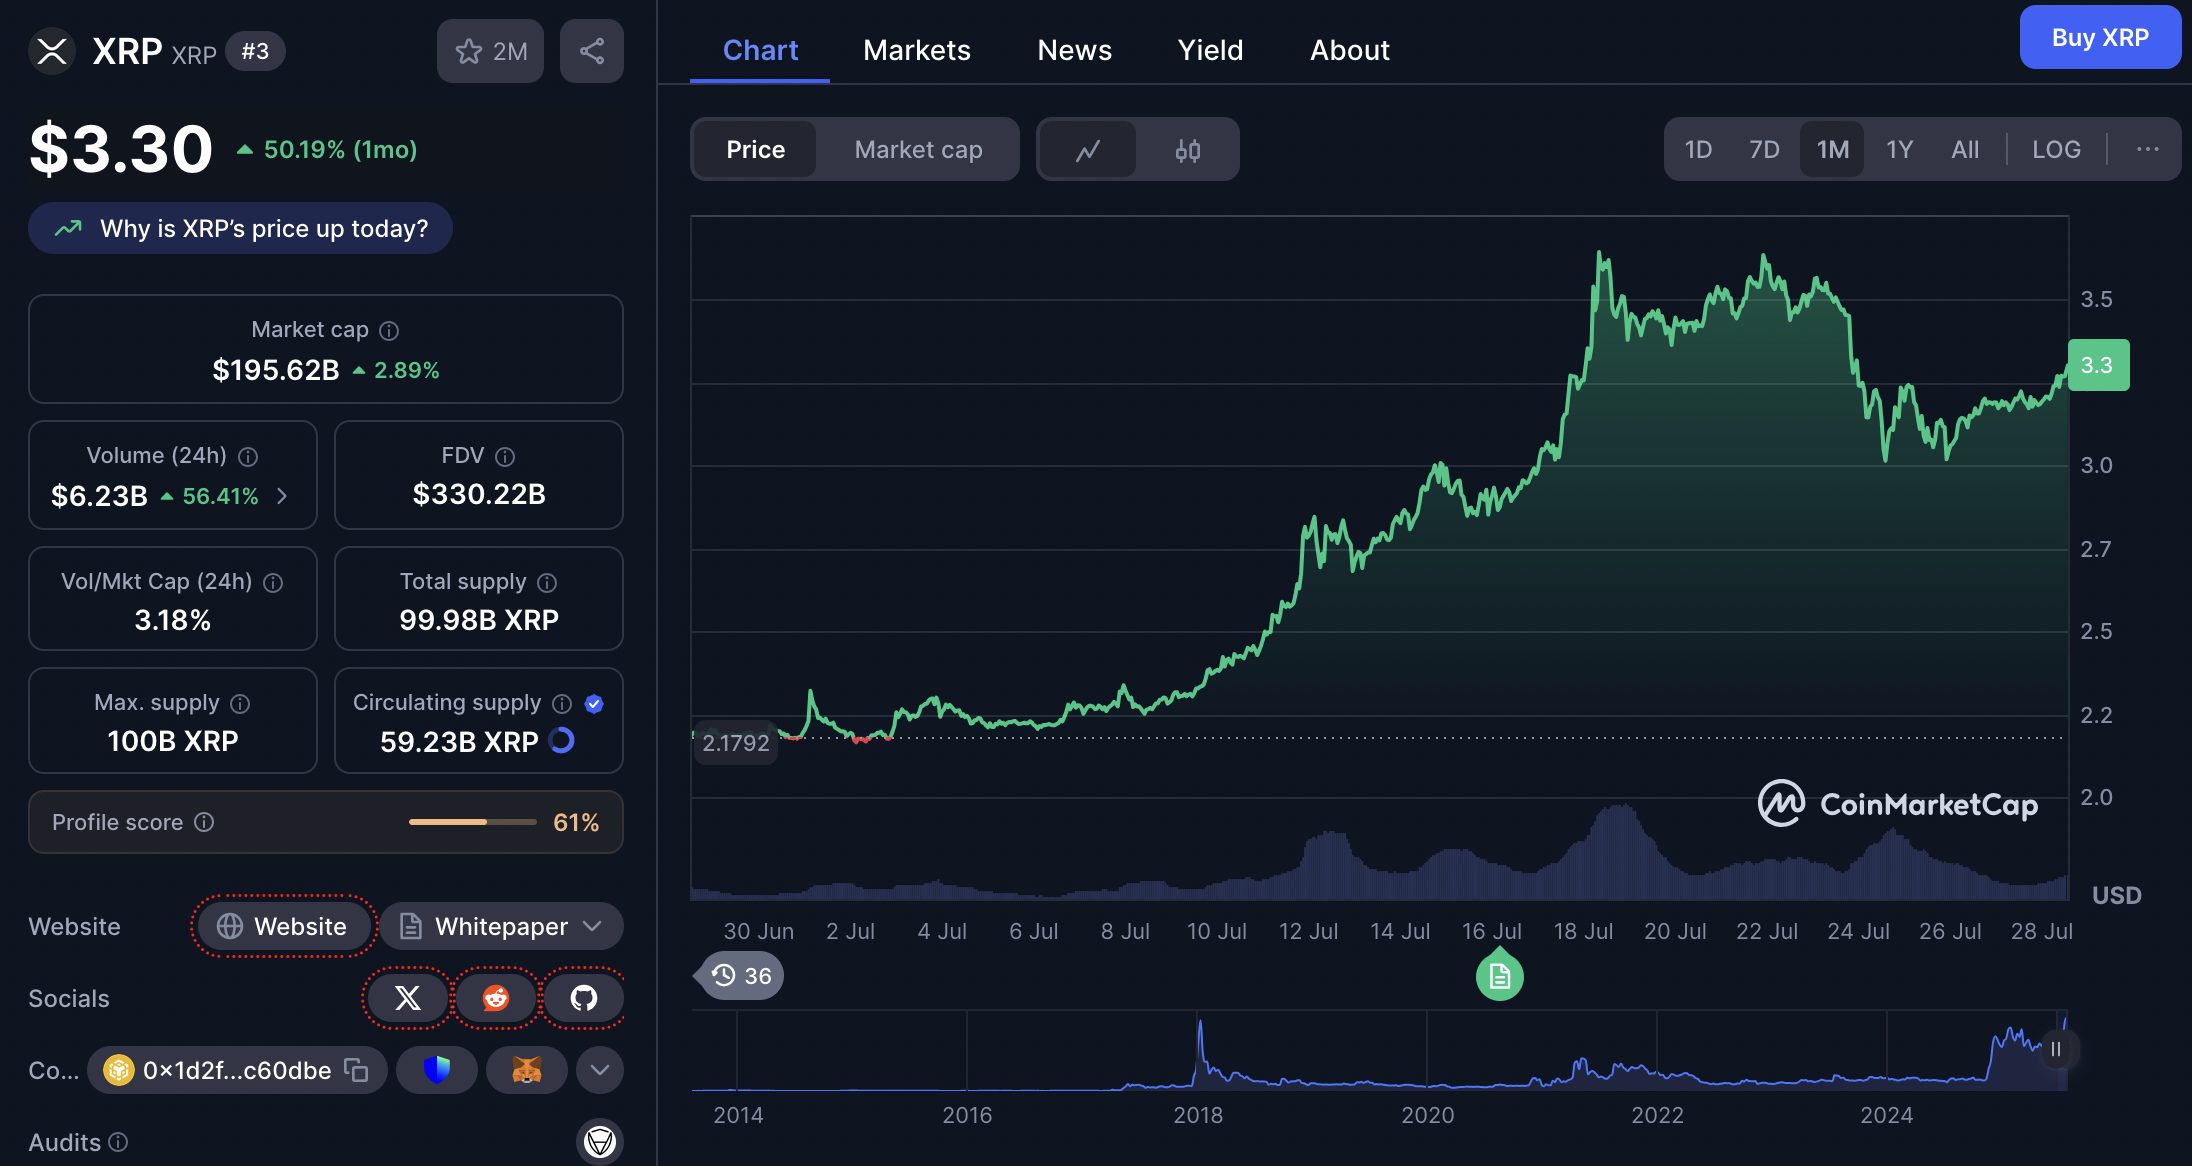Open the About tab
This screenshot has height=1166, width=2192.
click(x=1350, y=50)
